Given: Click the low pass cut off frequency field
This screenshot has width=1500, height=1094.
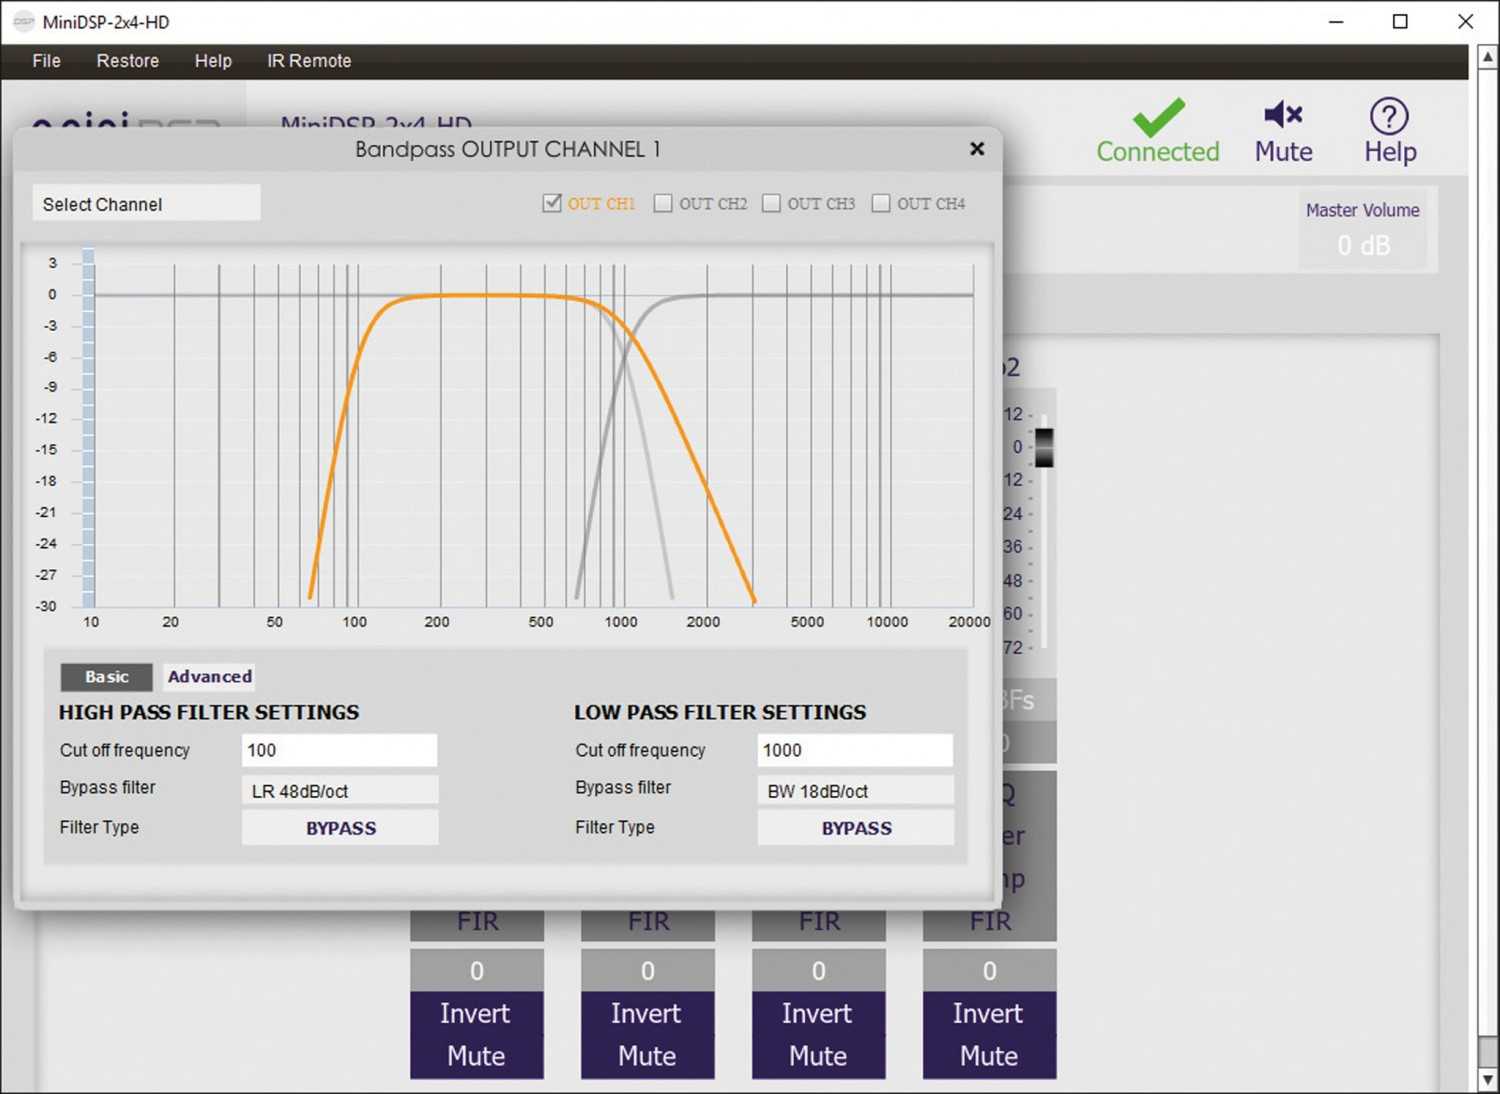Looking at the screenshot, I should (x=856, y=750).
